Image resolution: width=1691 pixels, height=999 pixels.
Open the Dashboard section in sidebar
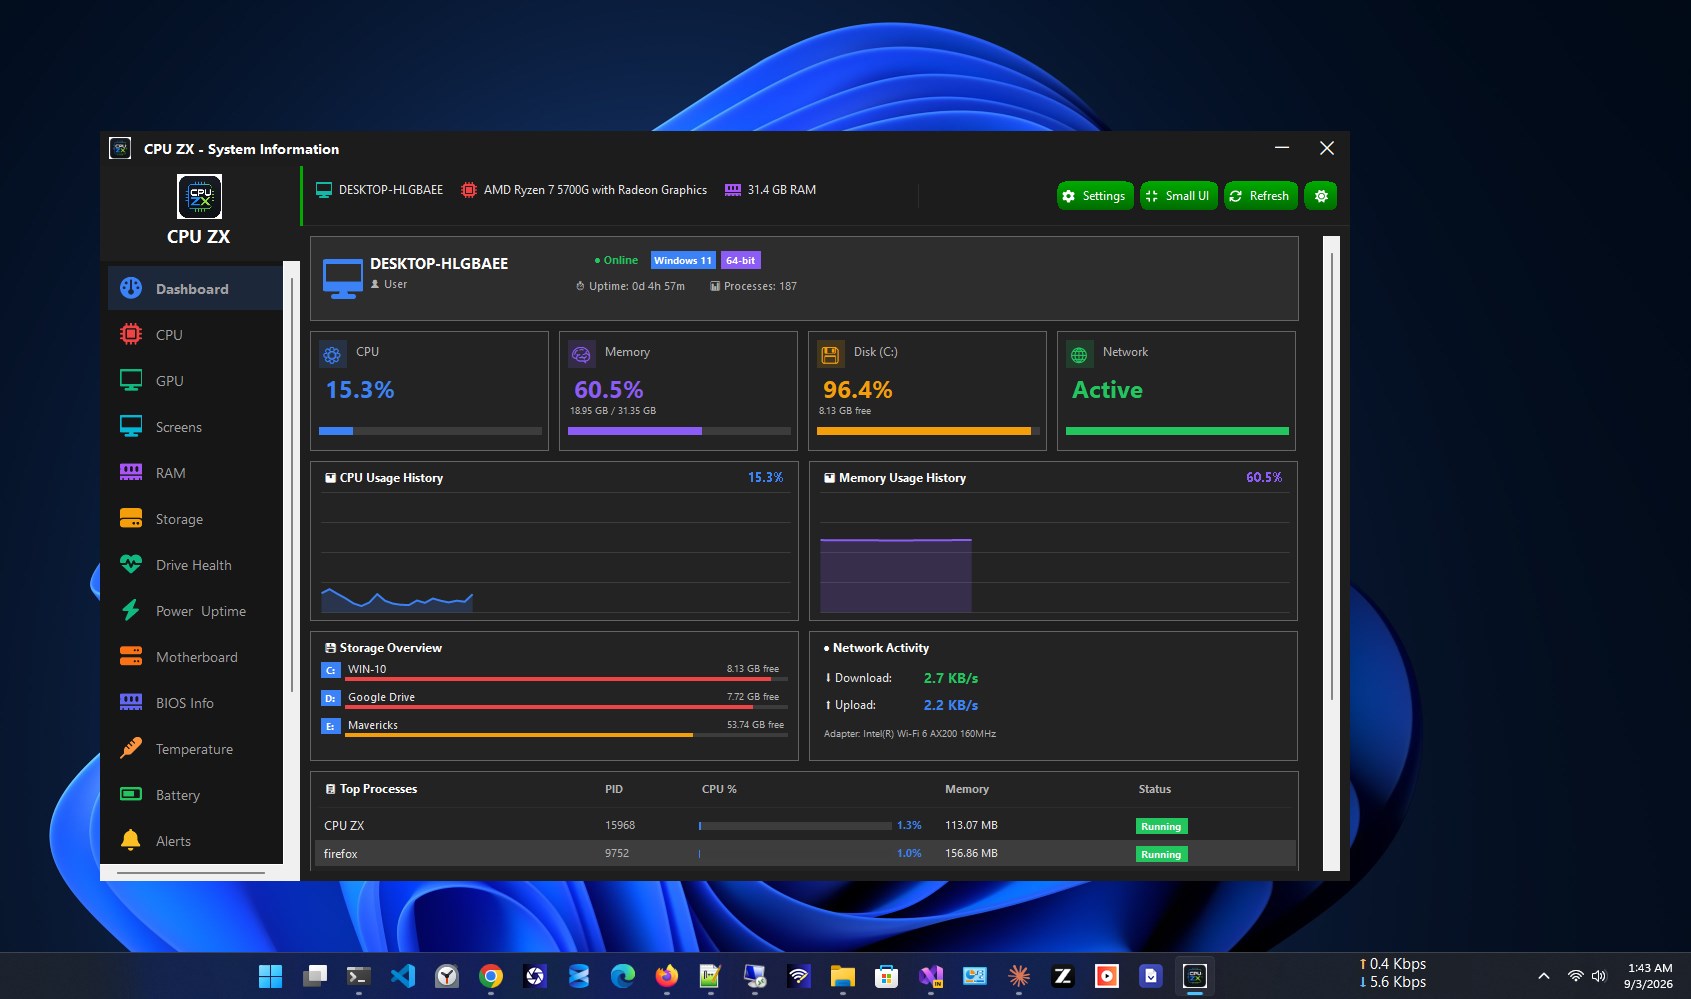coord(195,288)
